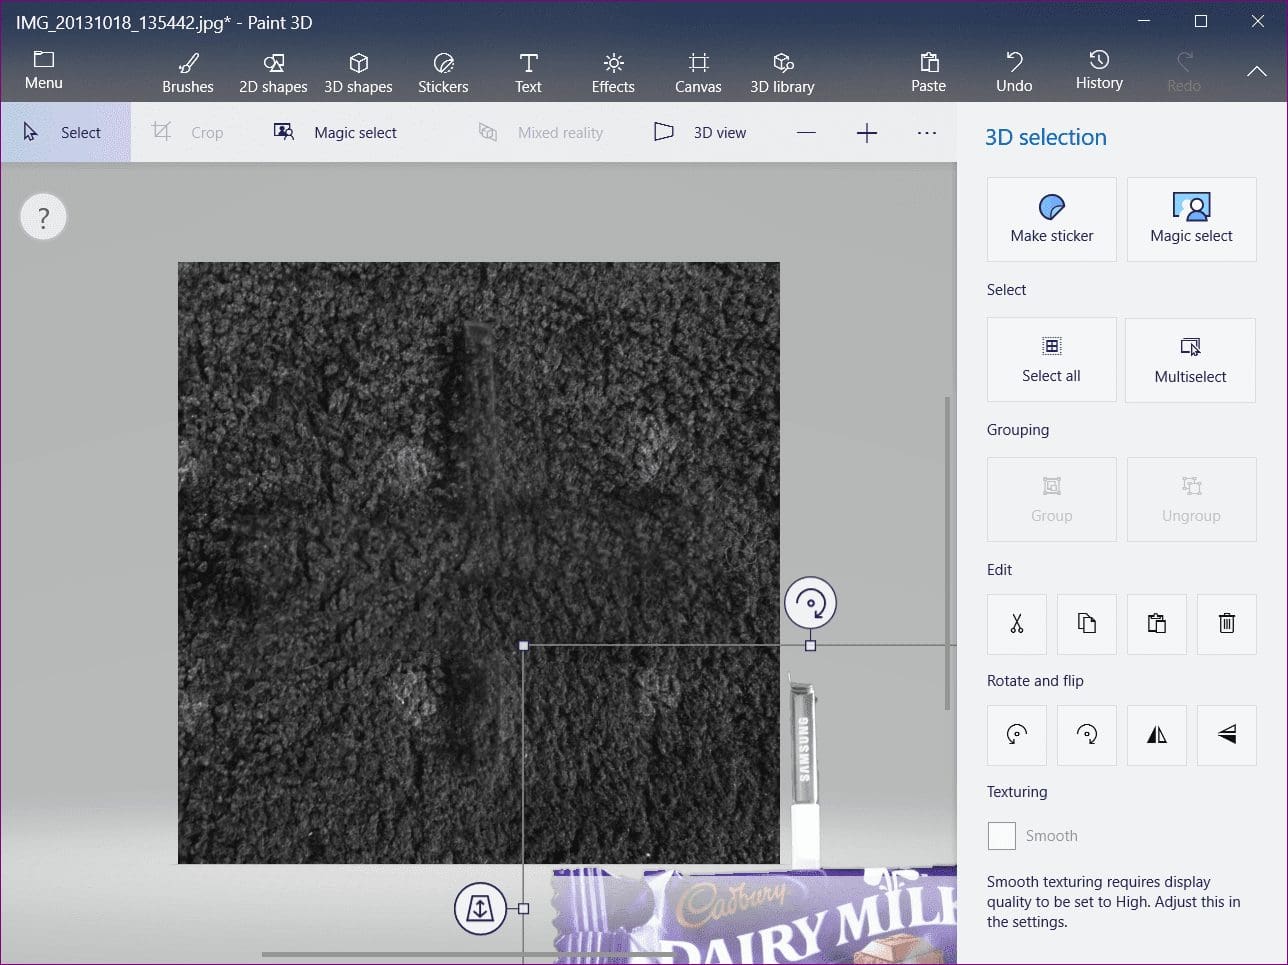Cut selection with the scissors icon
The height and width of the screenshot is (965, 1288).
[1017, 624]
